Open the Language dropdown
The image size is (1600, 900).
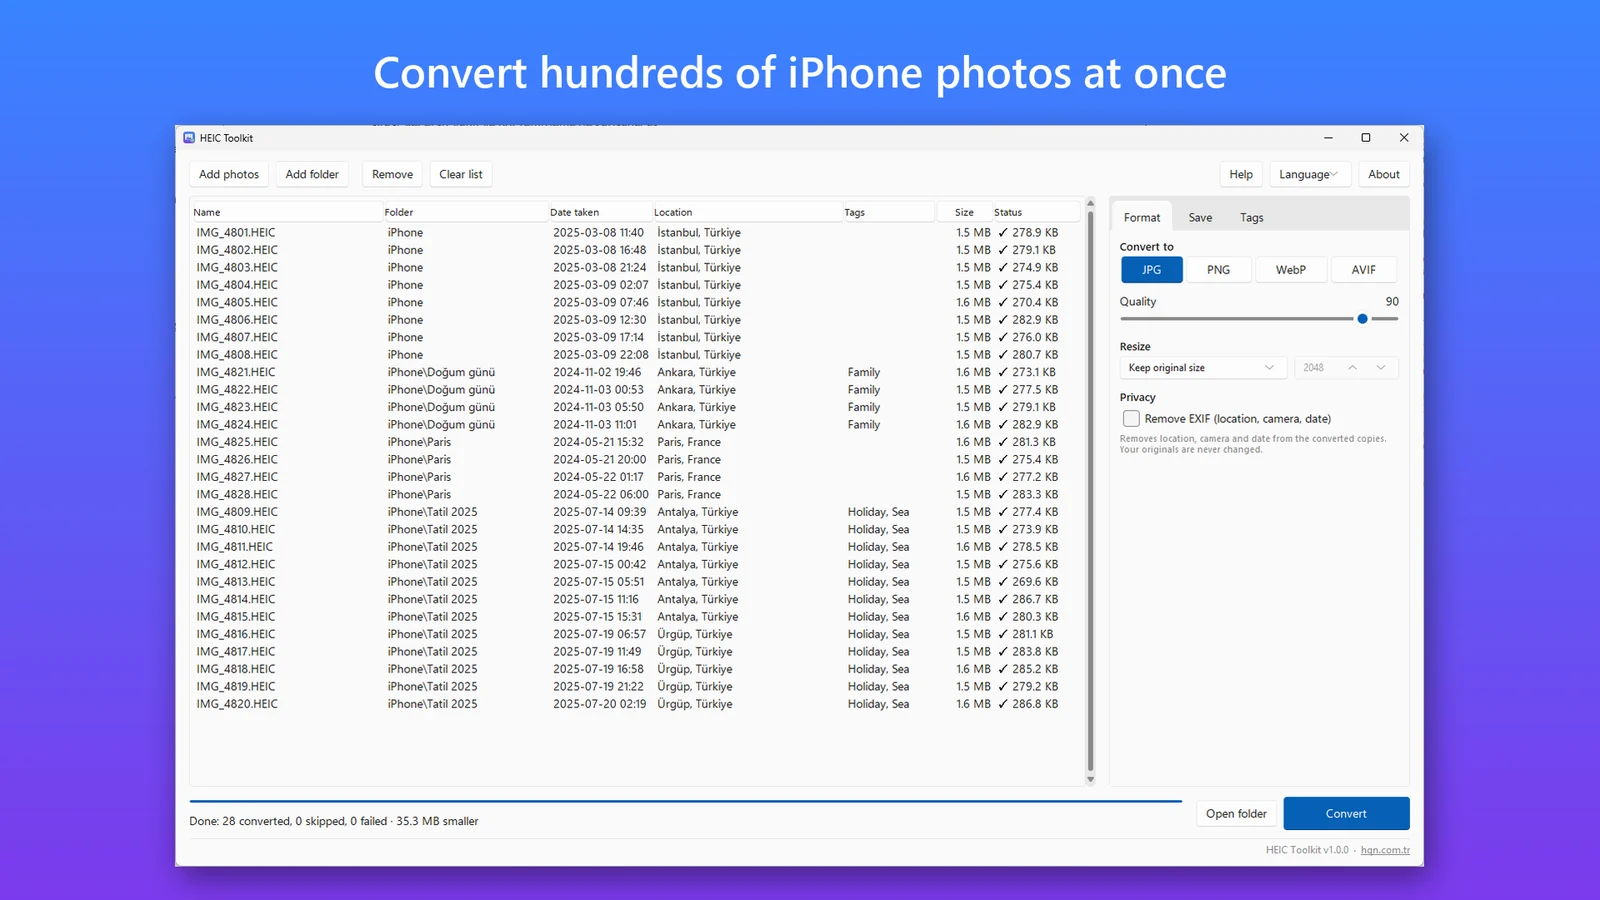[1310, 174]
